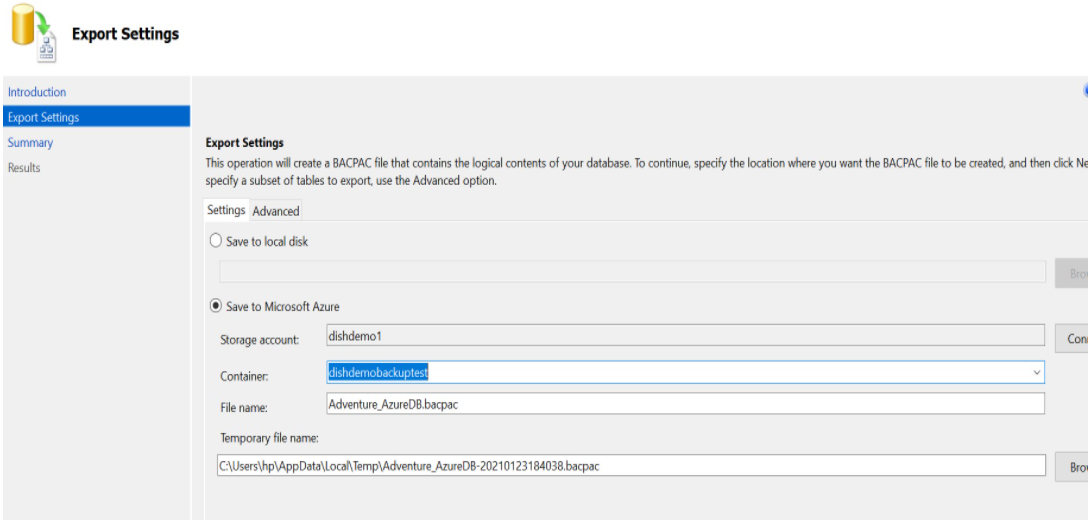Go to the Summary step
Viewport: 1092px width, 521px height.
pyautogui.click(x=30, y=142)
